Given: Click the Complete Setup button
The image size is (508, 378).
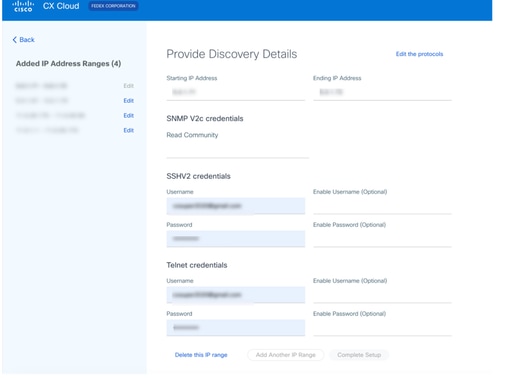Looking at the screenshot, I should point(359,355).
